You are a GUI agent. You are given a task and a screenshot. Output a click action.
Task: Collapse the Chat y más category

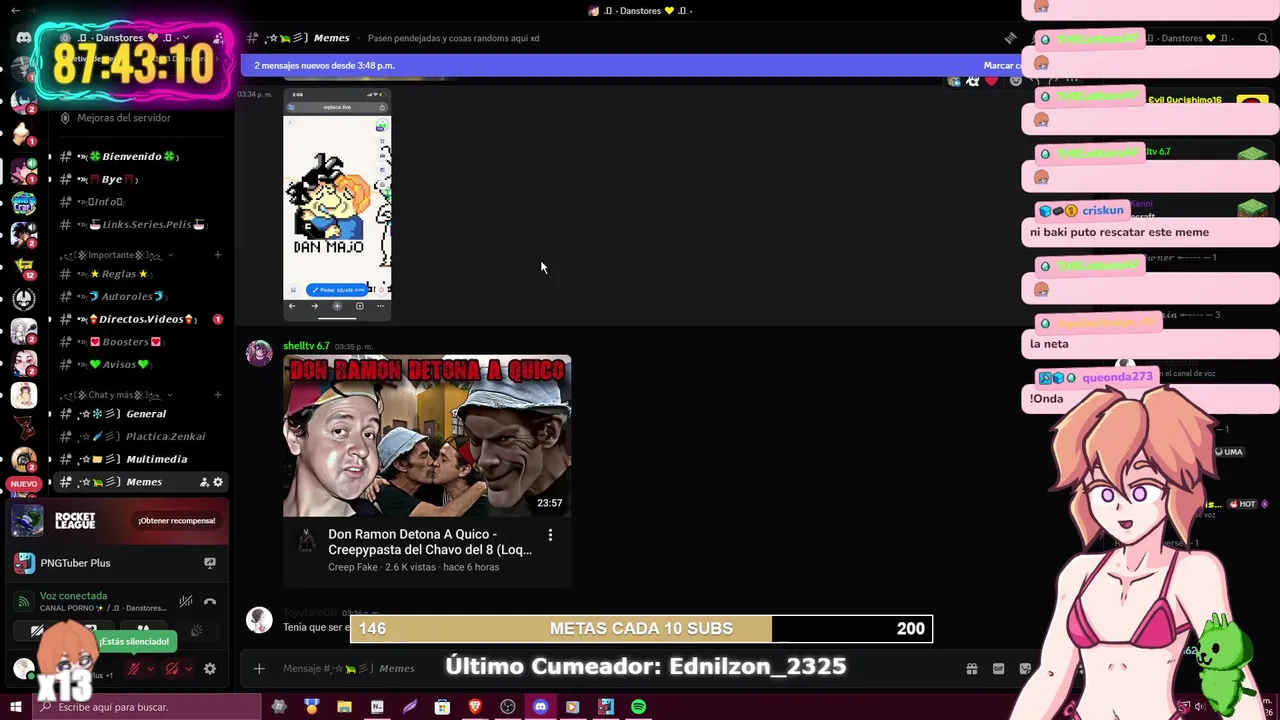tap(116, 395)
